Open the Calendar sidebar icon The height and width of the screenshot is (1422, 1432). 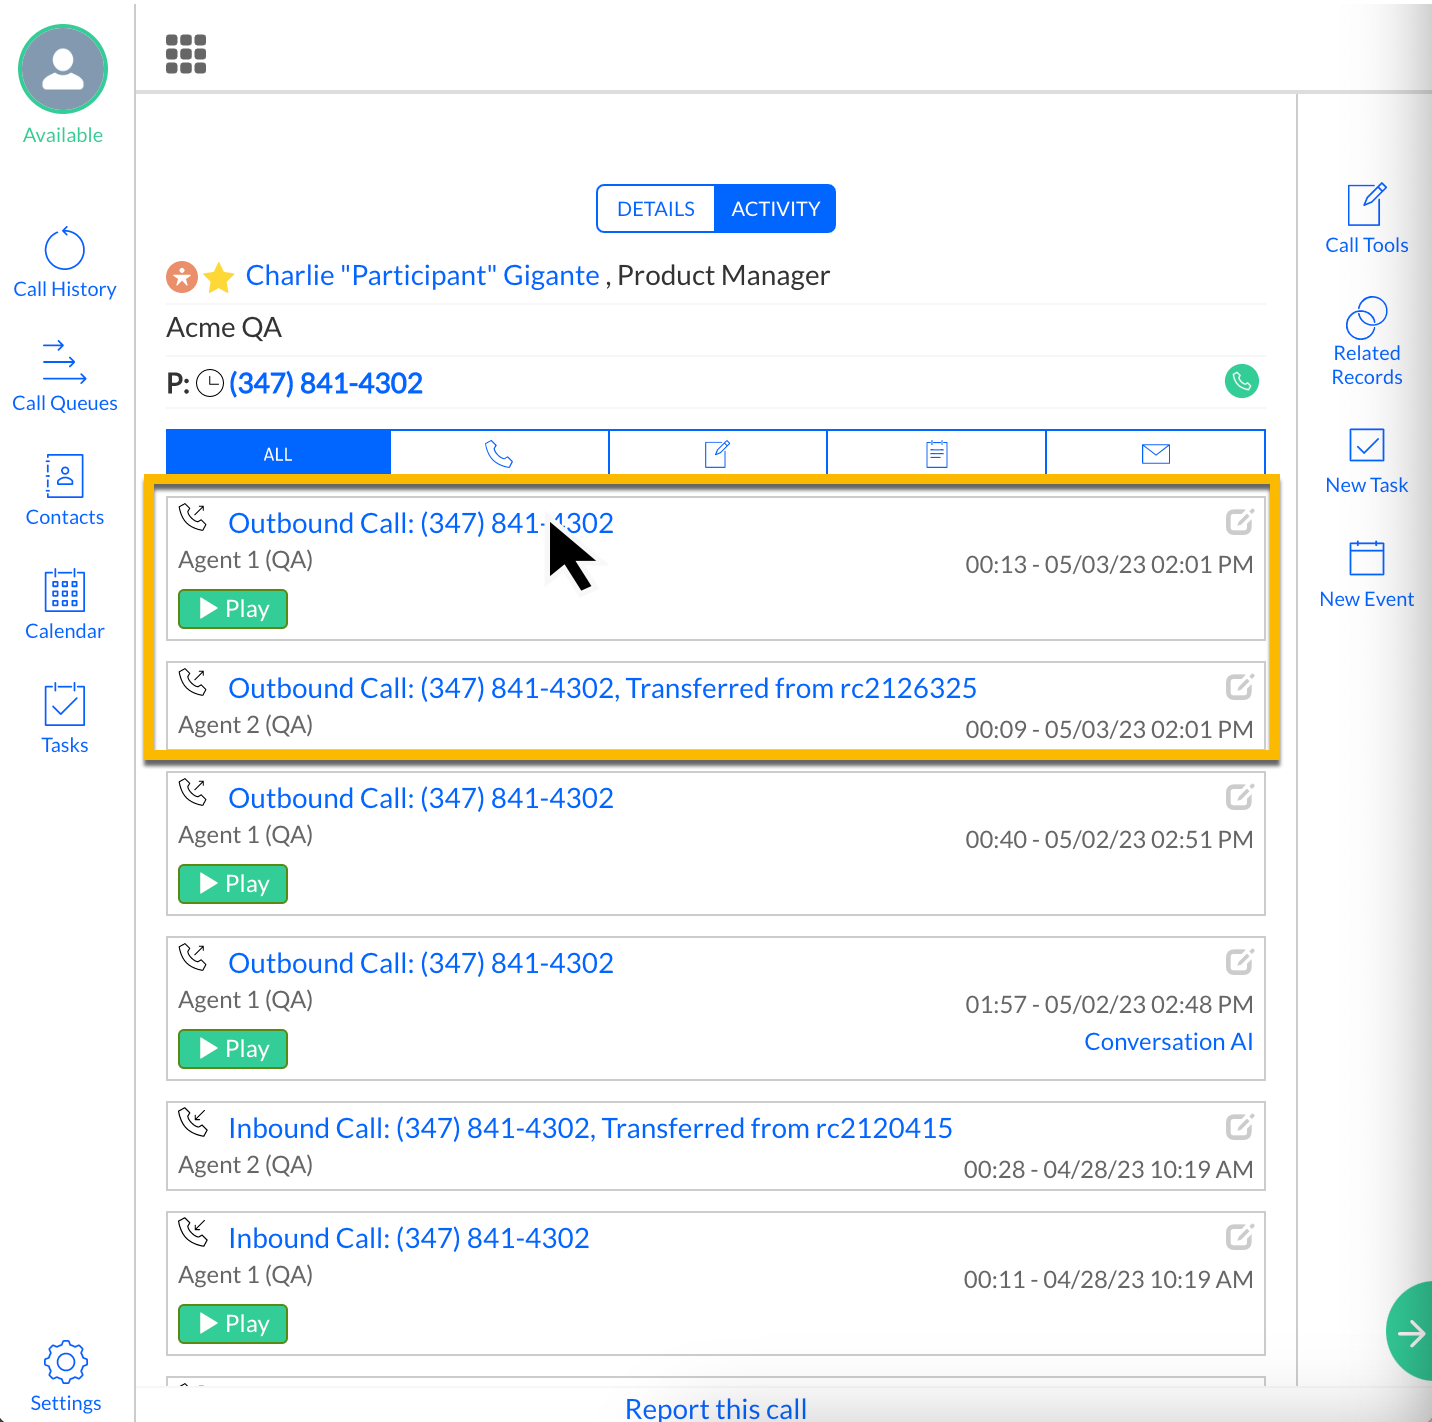click(x=65, y=605)
